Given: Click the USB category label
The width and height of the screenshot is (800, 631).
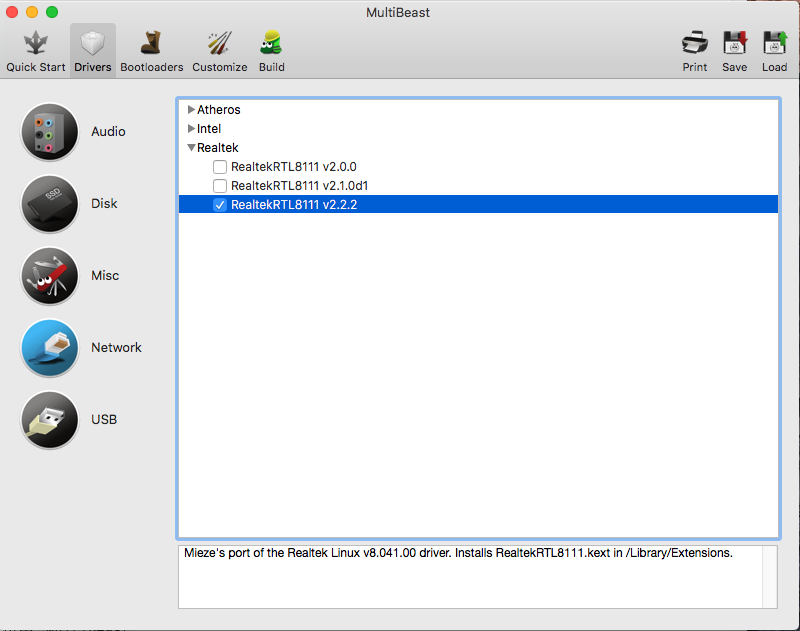Looking at the screenshot, I should (x=104, y=419).
